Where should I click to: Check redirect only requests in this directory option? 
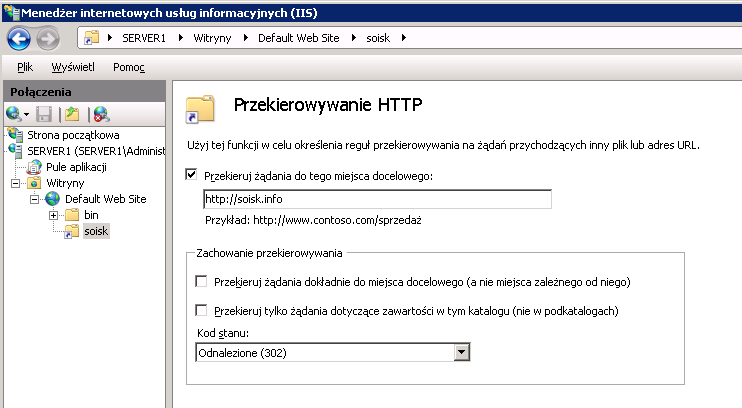click(x=201, y=310)
